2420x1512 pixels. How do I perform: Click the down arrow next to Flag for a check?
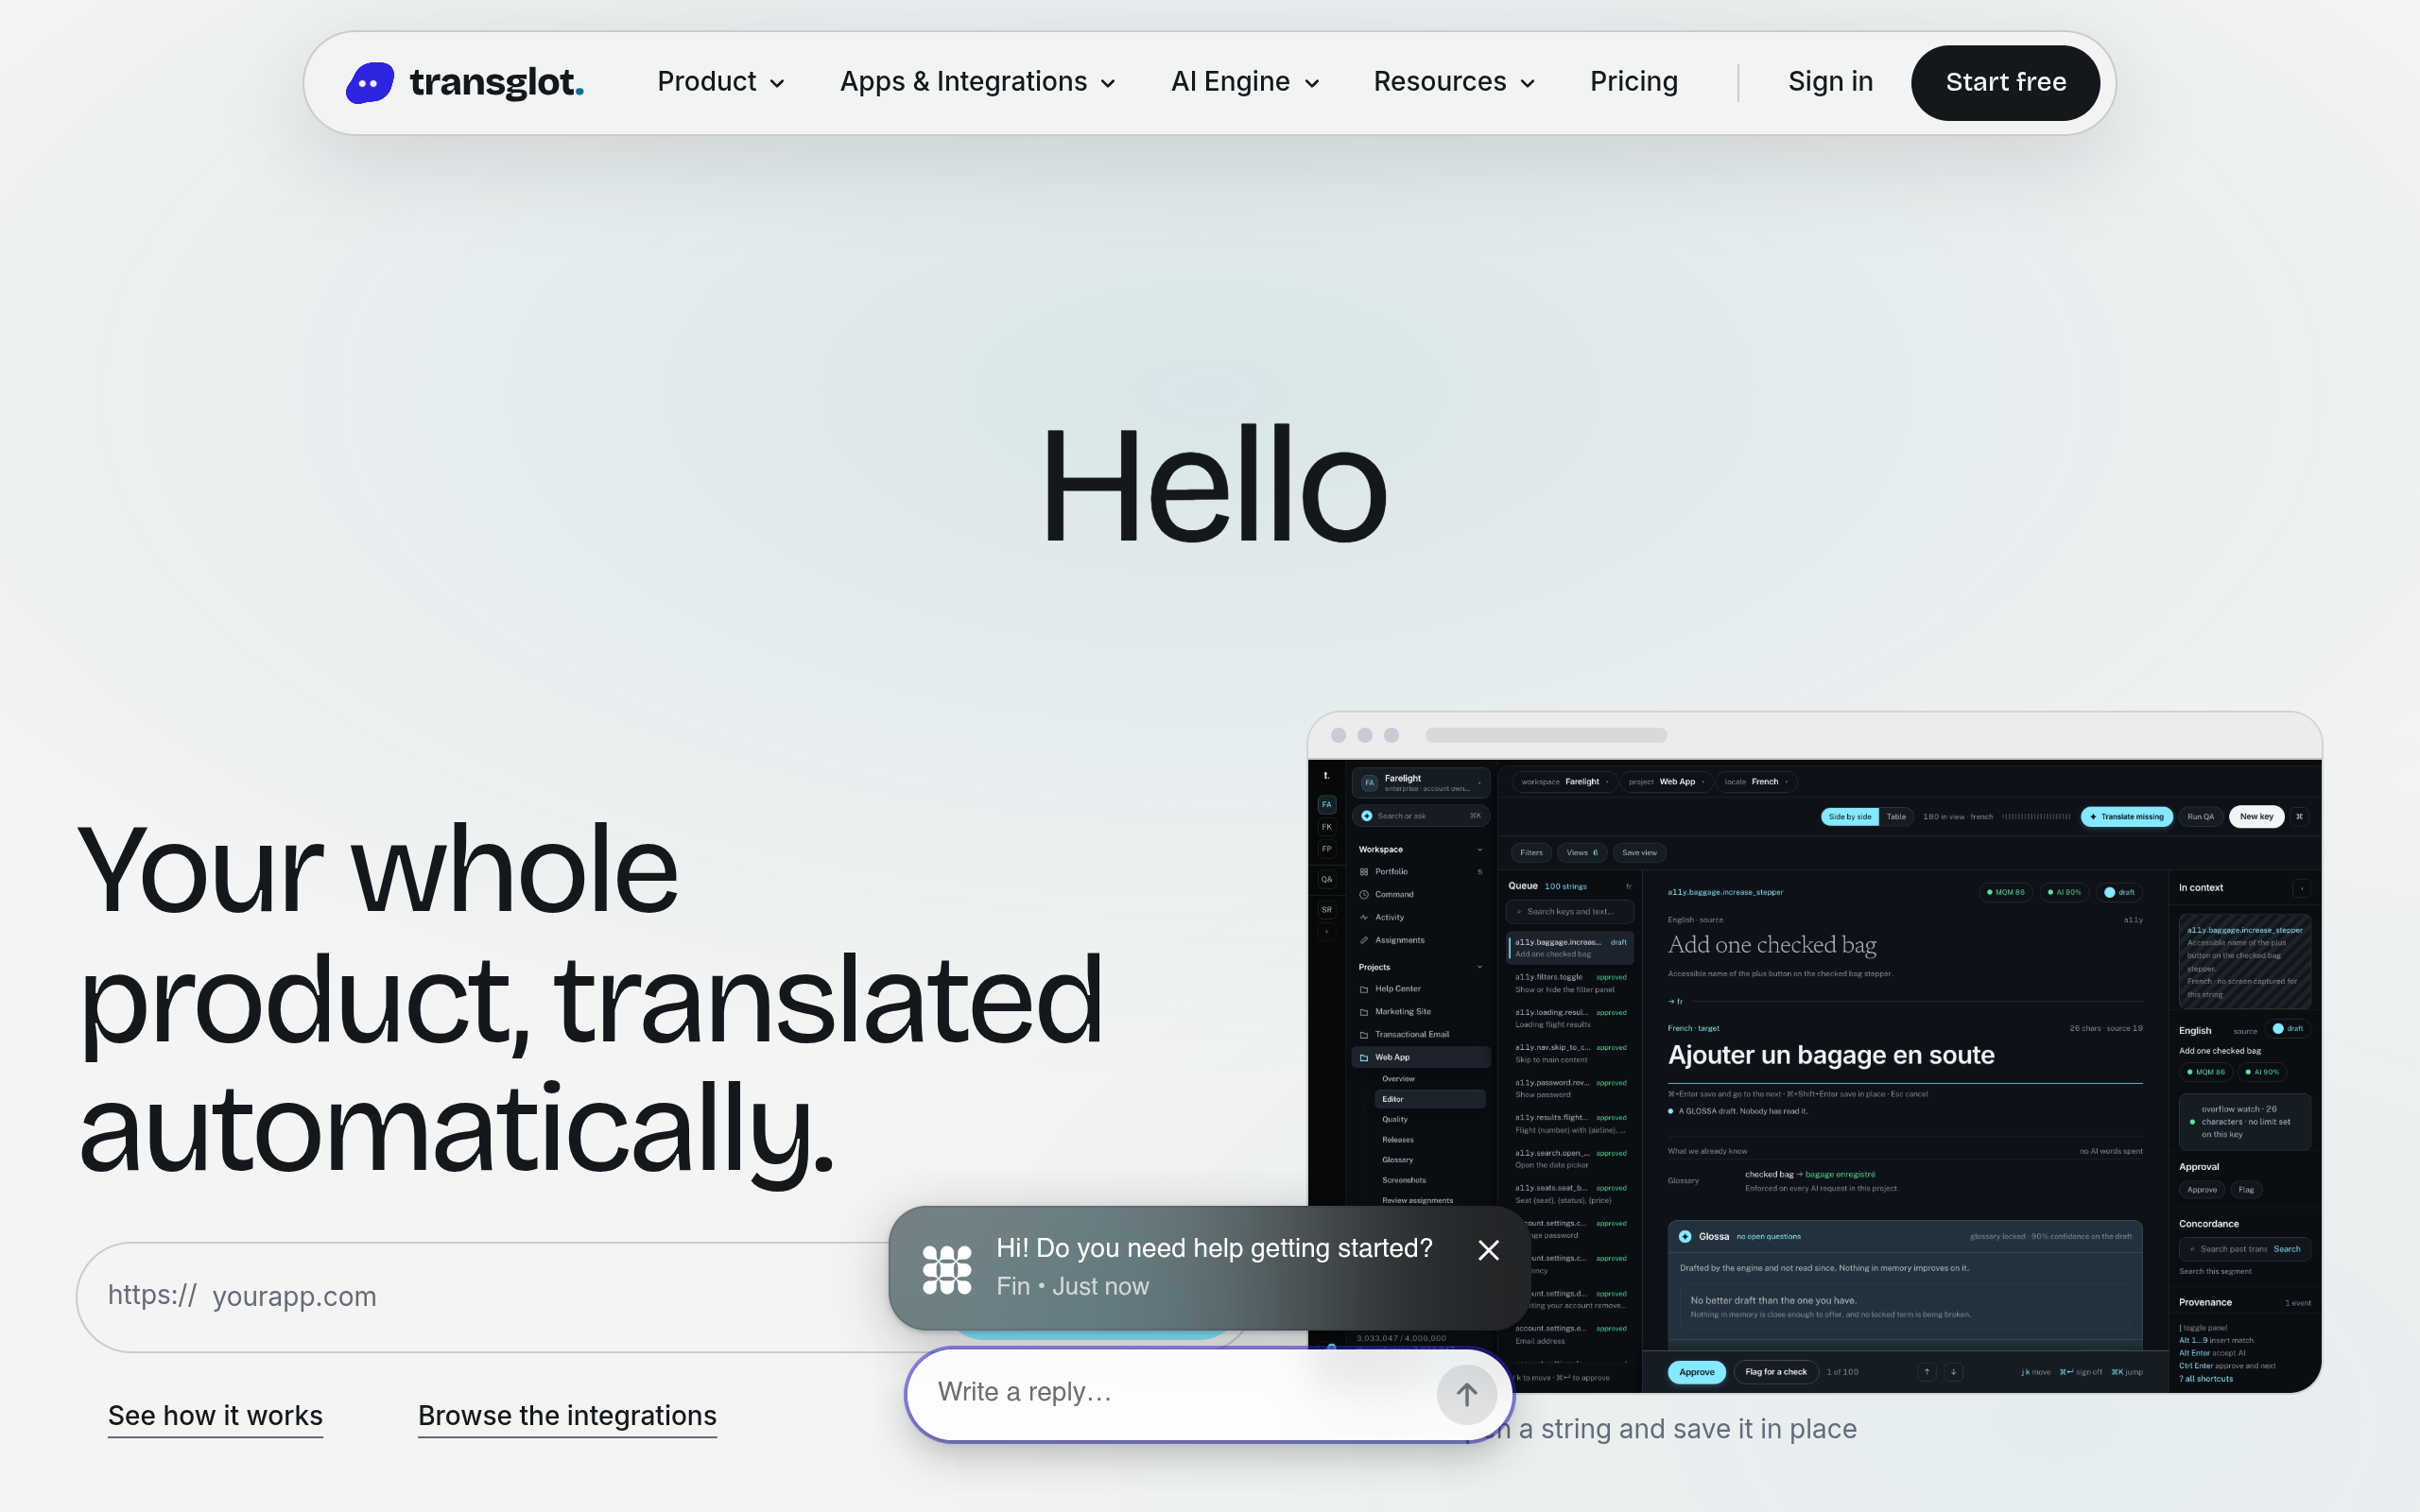[x=1953, y=1372]
